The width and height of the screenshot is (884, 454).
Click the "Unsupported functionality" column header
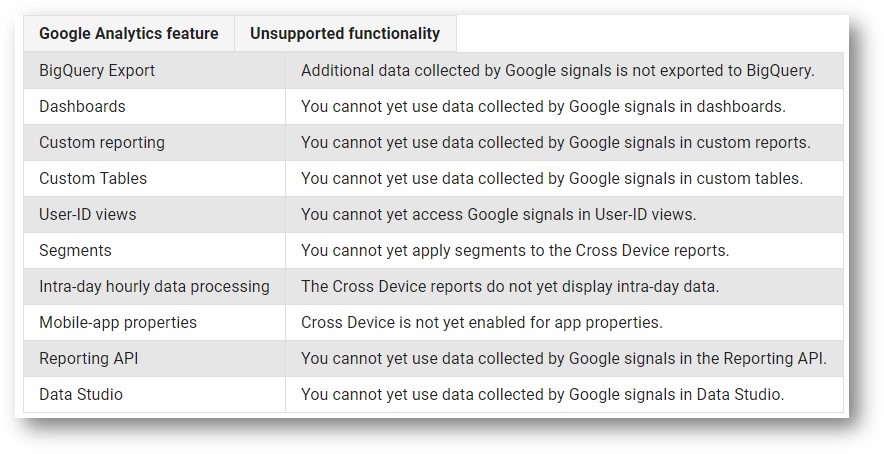tap(345, 34)
